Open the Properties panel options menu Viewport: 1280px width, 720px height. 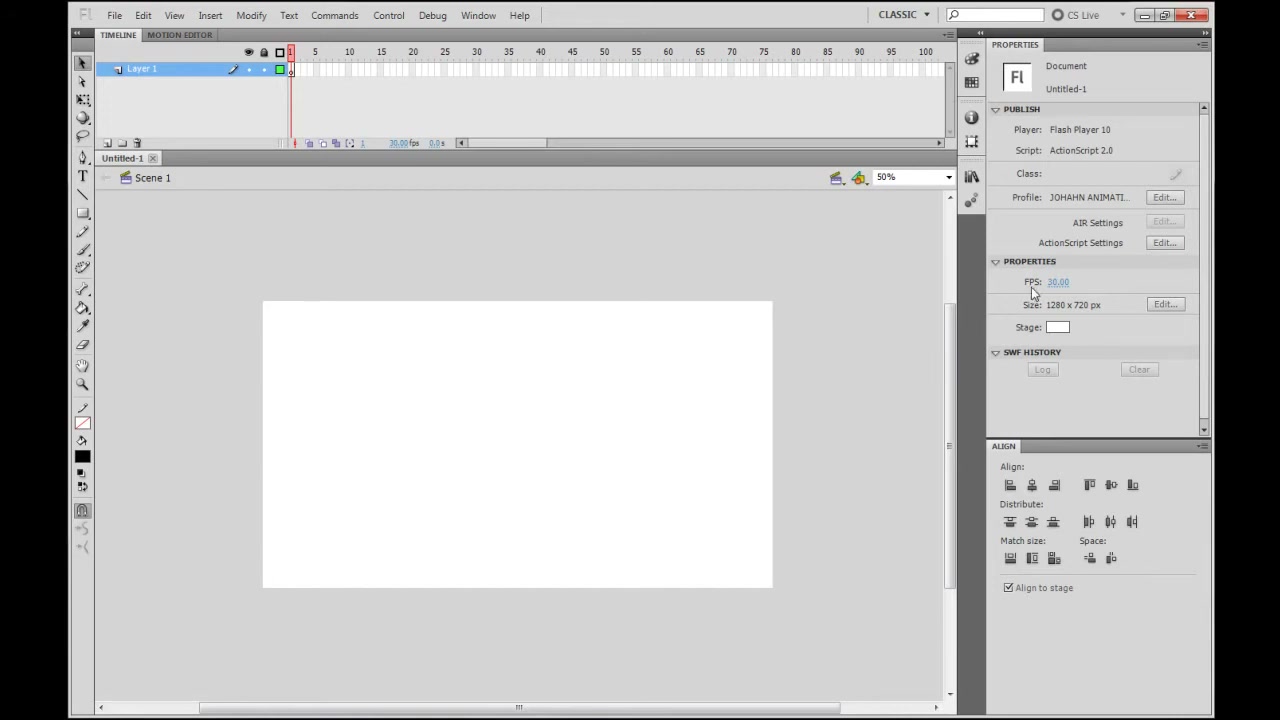pos(1202,45)
